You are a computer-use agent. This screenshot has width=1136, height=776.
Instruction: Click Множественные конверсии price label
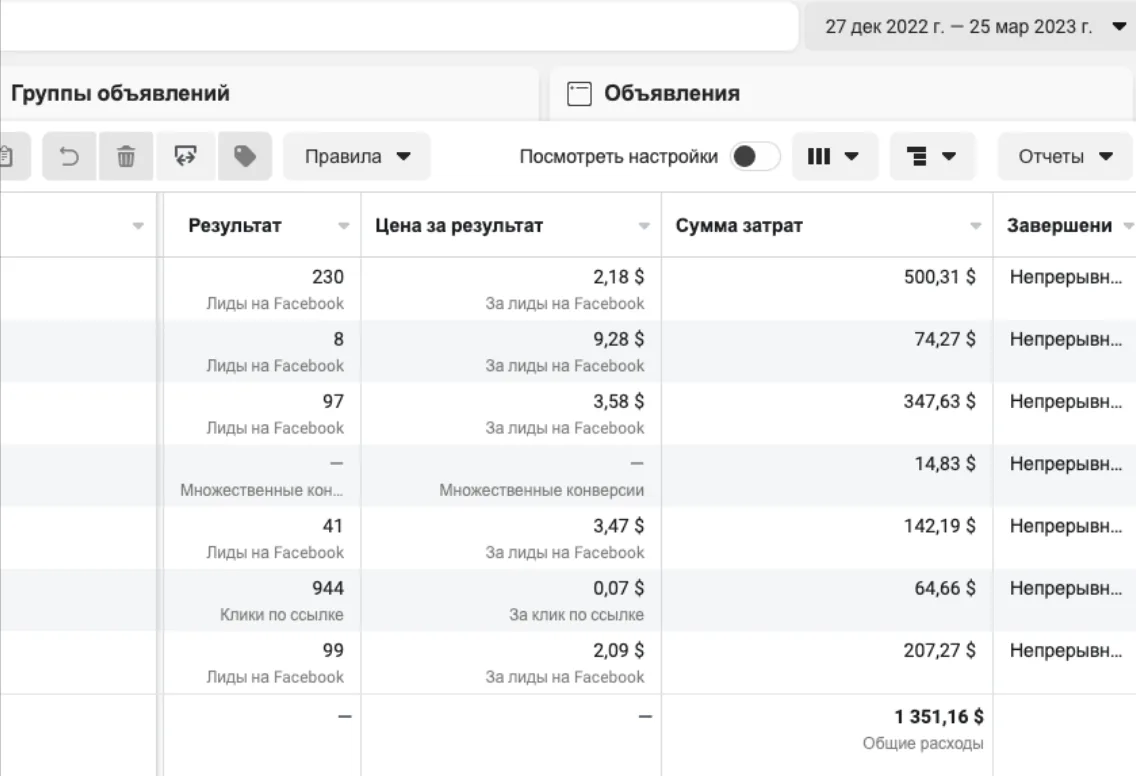[x=541, y=491]
